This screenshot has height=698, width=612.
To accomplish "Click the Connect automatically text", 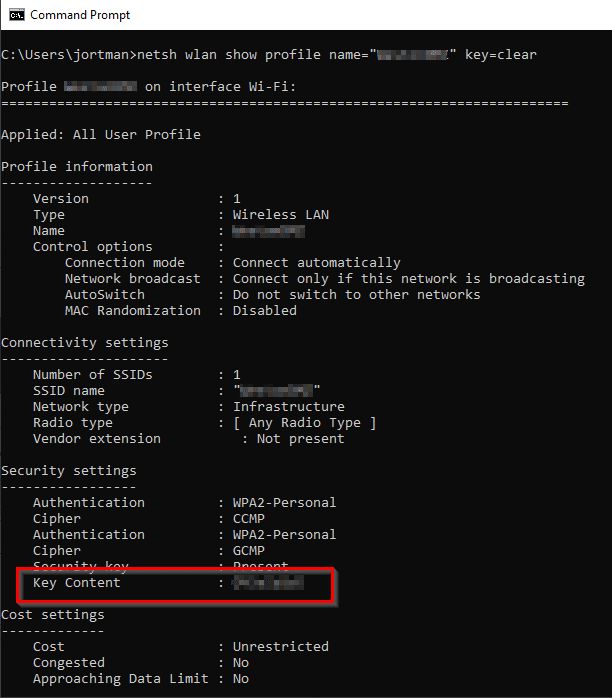I will click(316, 263).
